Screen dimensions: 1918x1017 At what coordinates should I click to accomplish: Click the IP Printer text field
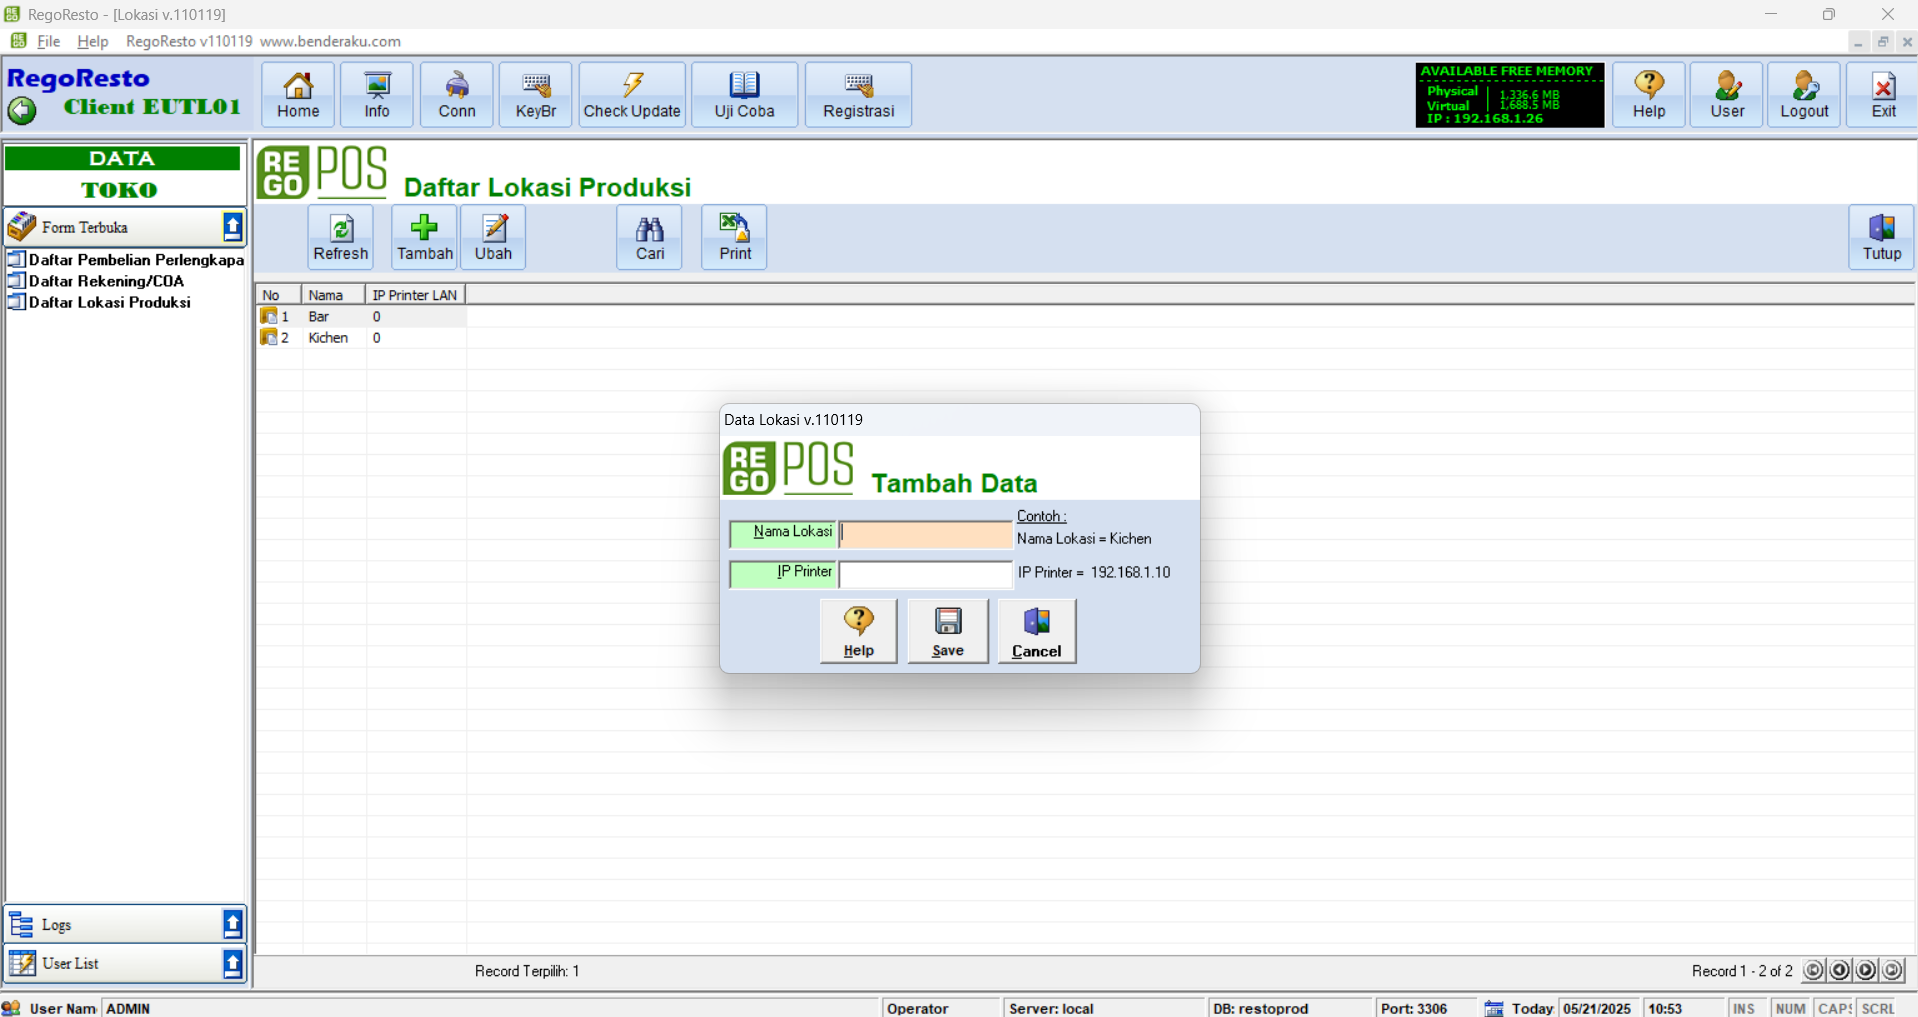tap(925, 574)
